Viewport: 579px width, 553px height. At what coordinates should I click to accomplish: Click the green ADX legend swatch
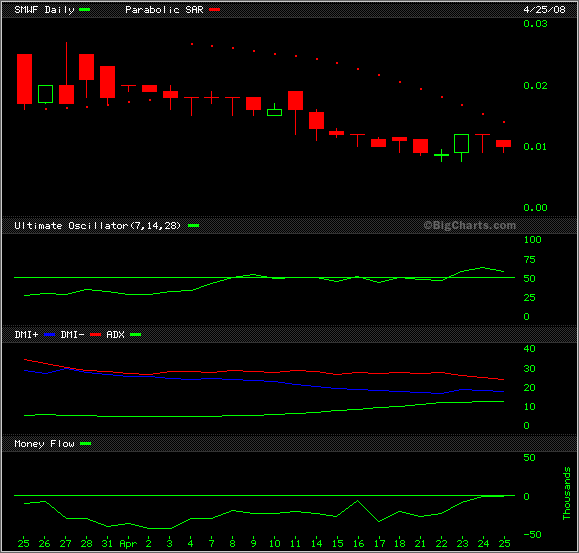136,335
